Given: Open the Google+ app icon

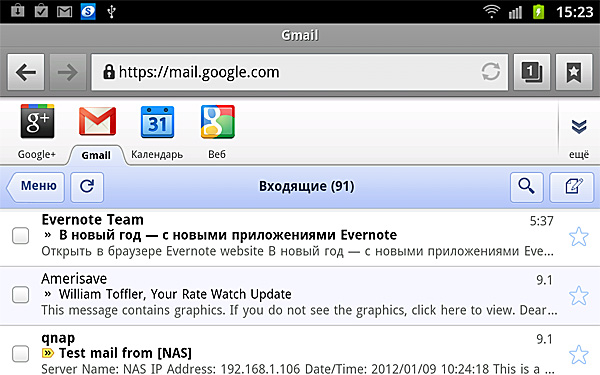Looking at the screenshot, I should (37, 121).
